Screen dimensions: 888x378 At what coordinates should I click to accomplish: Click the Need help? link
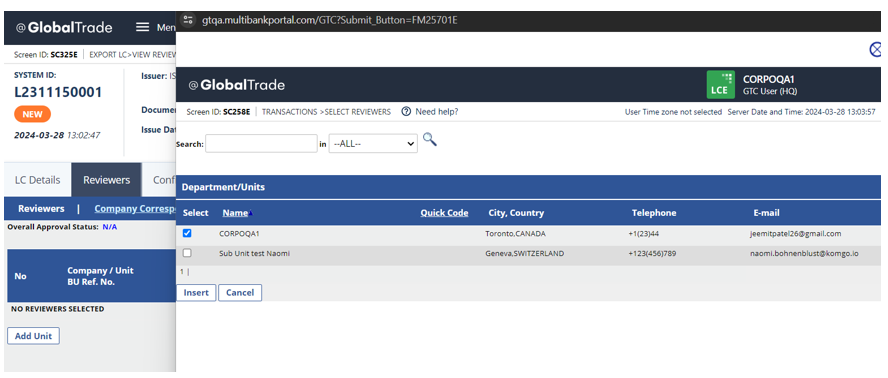coord(437,112)
